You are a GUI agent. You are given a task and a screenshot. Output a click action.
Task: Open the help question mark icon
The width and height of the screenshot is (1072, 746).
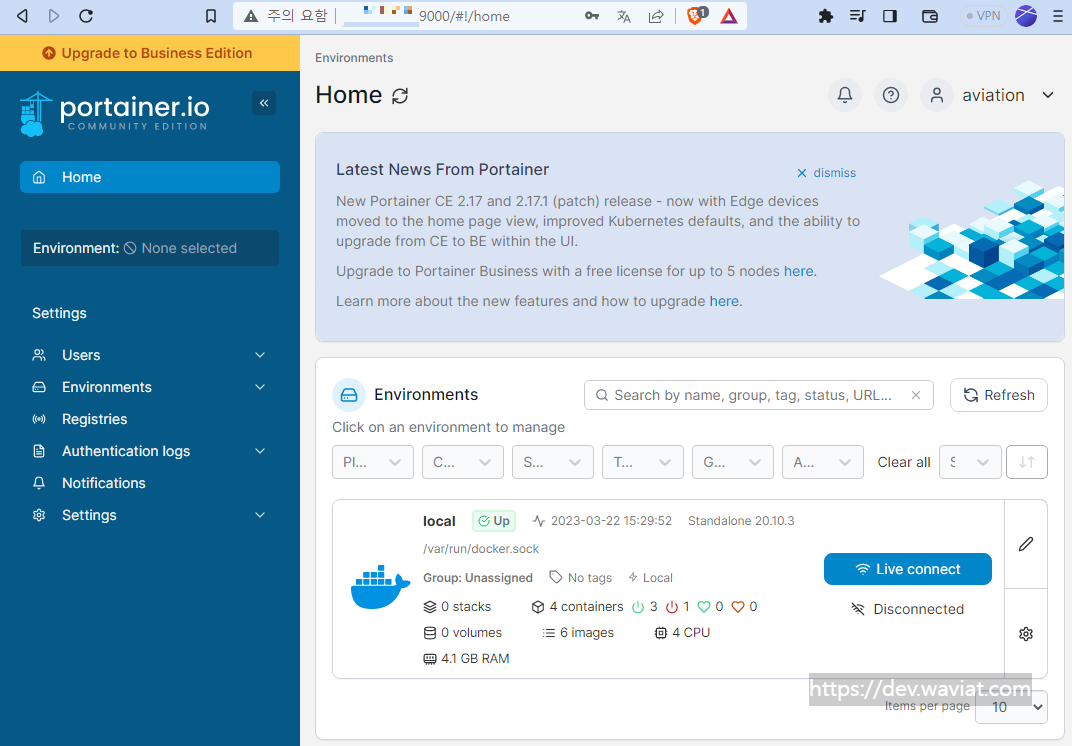click(x=891, y=95)
